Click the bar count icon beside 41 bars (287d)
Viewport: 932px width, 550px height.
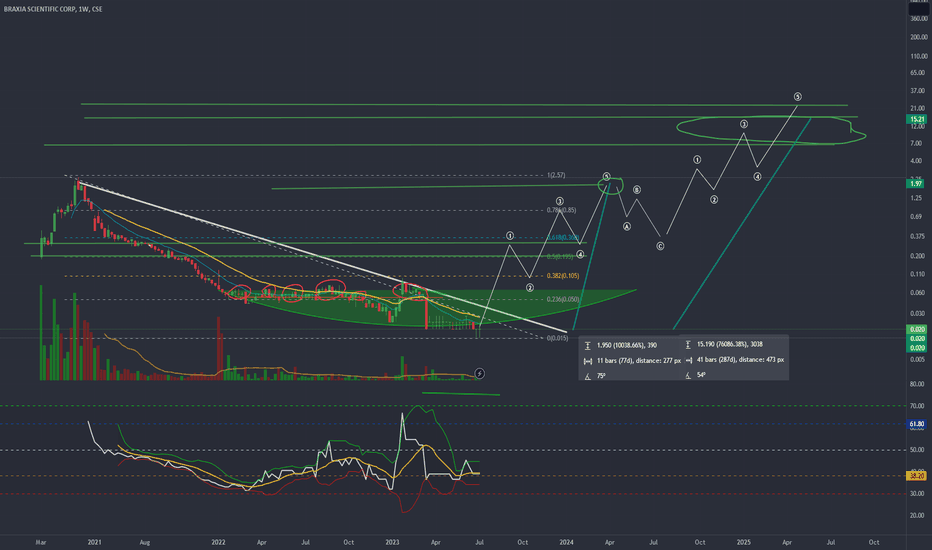click(688, 360)
